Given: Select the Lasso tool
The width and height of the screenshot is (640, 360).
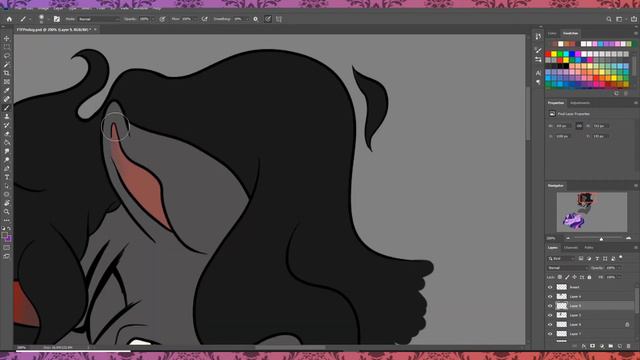Looking at the screenshot, I should coord(7,56).
